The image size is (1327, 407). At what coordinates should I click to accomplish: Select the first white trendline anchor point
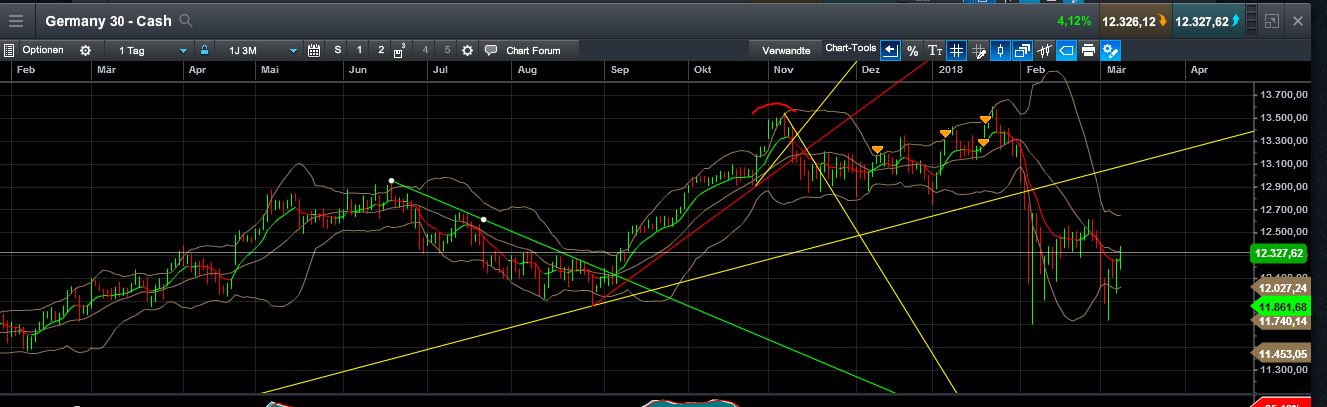coord(391,181)
